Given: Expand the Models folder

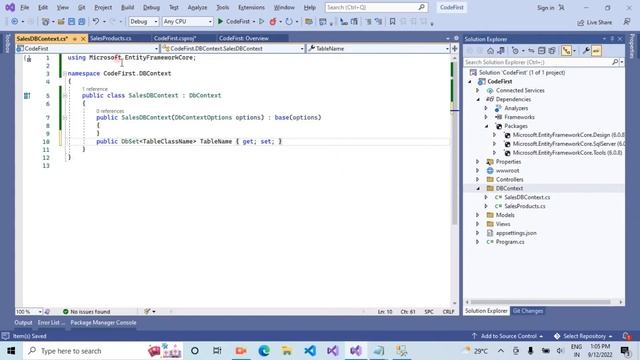Looking at the screenshot, I should [x=478, y=215].
